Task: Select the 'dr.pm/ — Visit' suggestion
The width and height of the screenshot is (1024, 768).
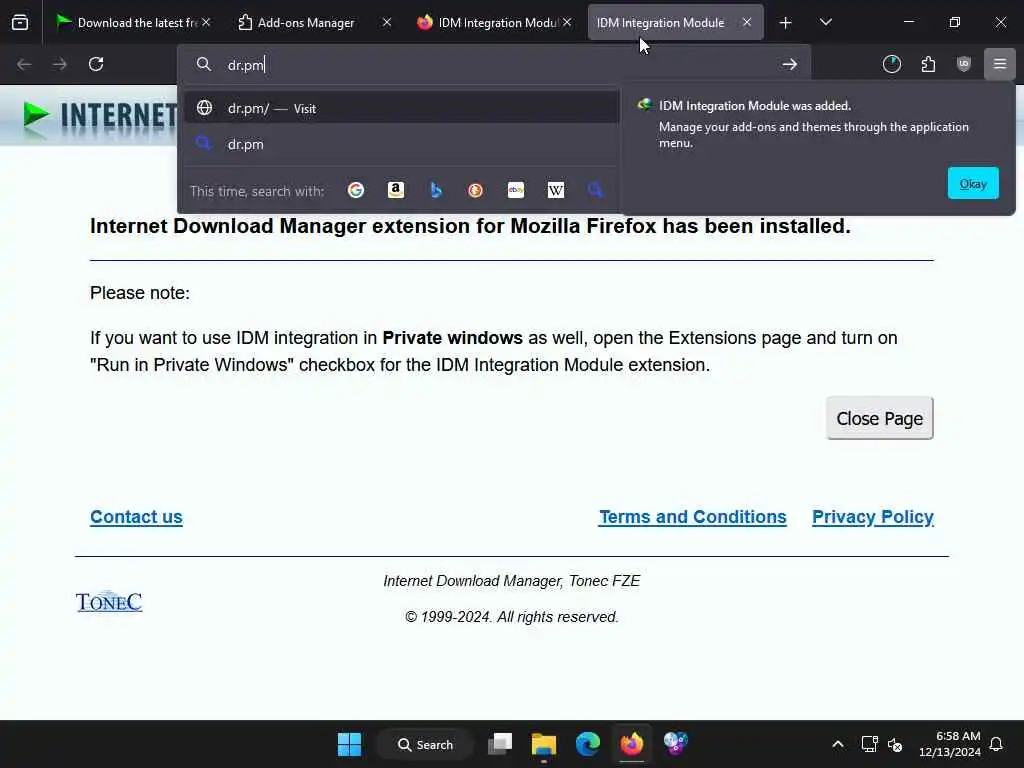Action: [x=402, y=108]
